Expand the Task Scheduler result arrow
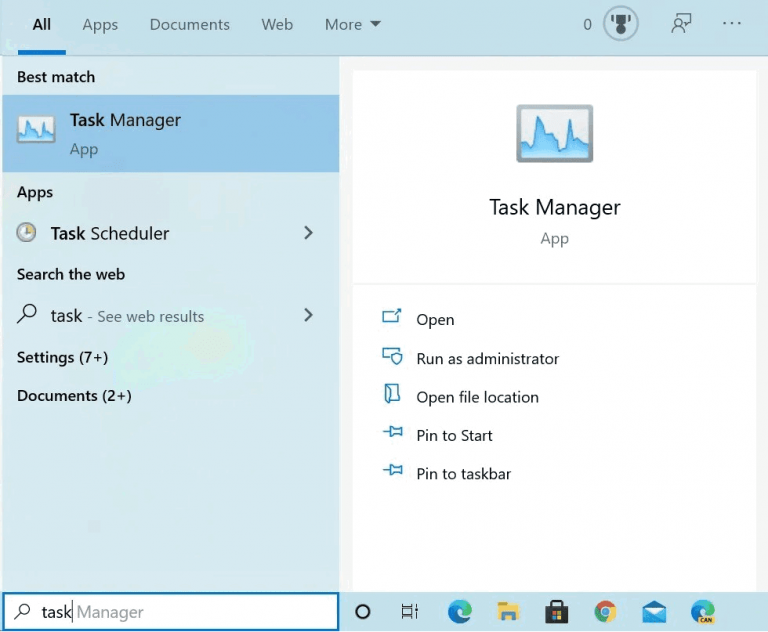768x632 pixels. pyautogui.click(x=308, y=233)
